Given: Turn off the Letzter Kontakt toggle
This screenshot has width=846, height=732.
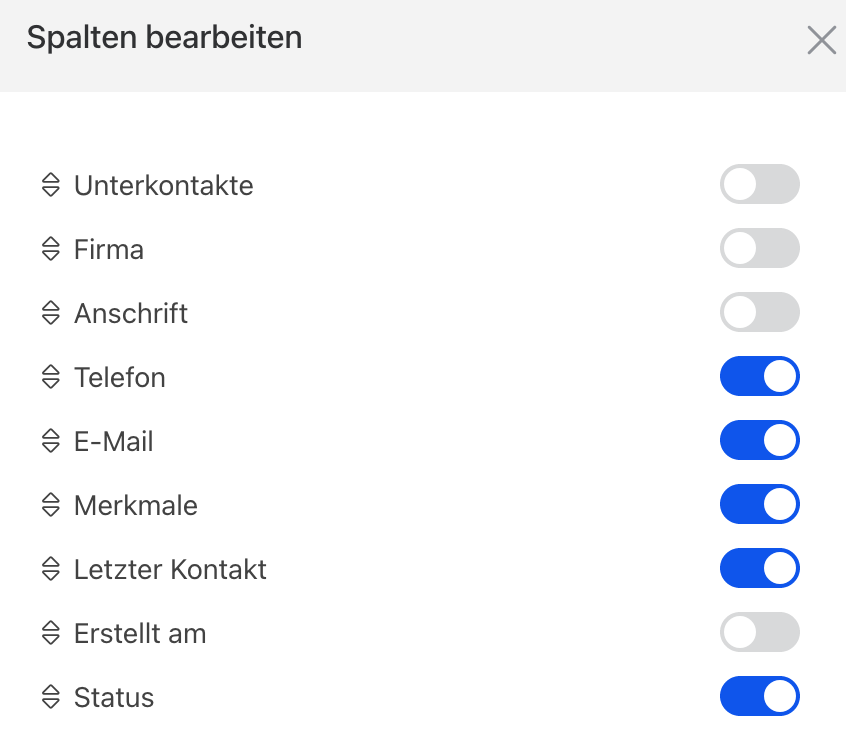Looking at the screenshot, I should coord(759,569).
